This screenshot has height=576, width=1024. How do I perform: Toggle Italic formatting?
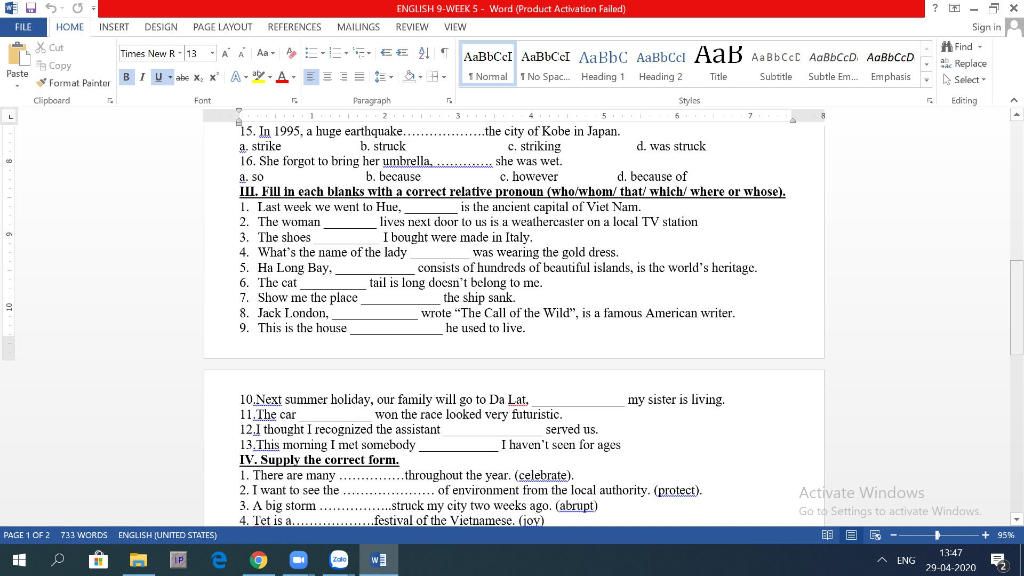(142, 77)
